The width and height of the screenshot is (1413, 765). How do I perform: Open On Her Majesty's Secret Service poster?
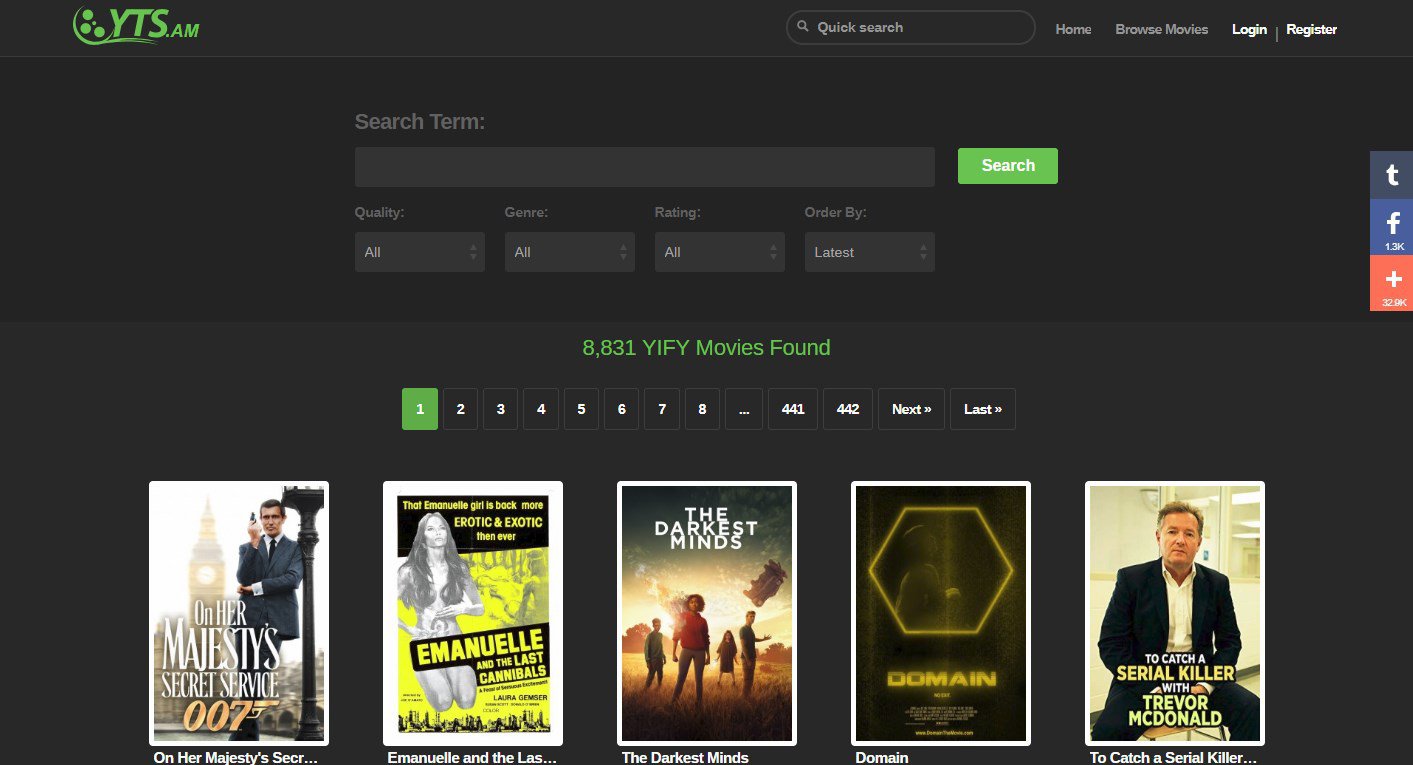(239, 613)
